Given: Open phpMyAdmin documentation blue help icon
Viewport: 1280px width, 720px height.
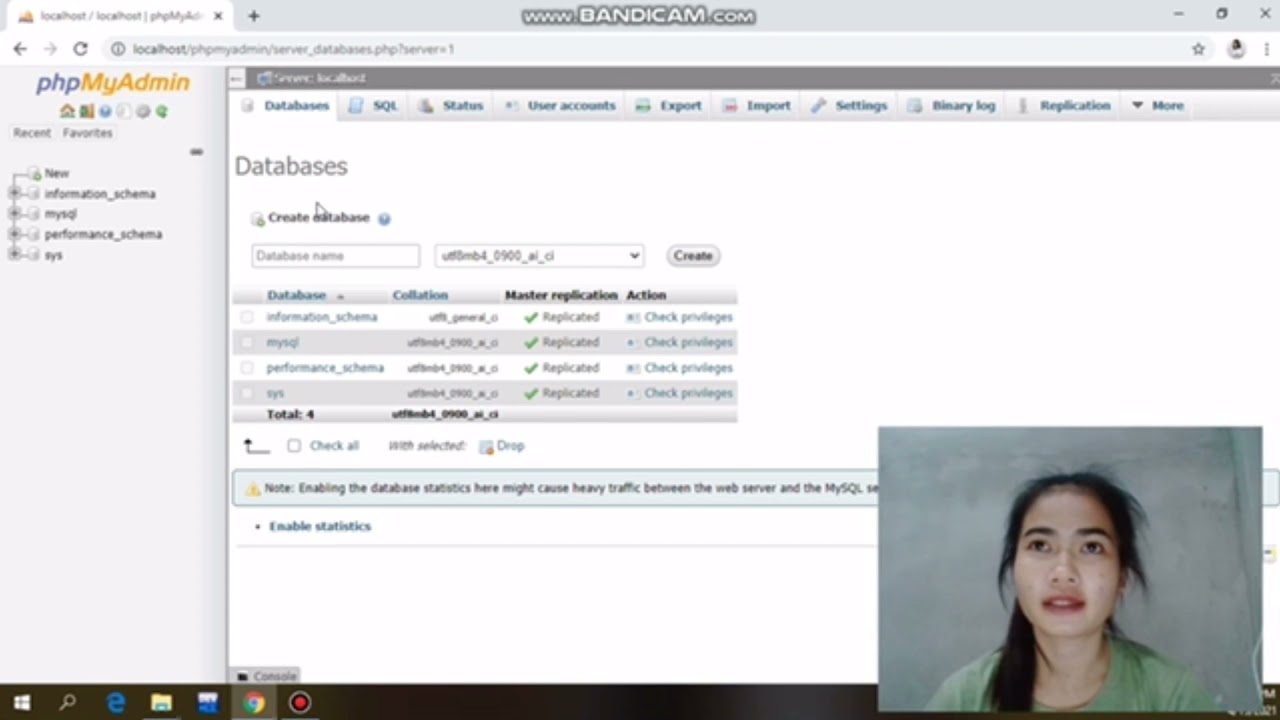Looking at the screenshot, I should (105, 111).
